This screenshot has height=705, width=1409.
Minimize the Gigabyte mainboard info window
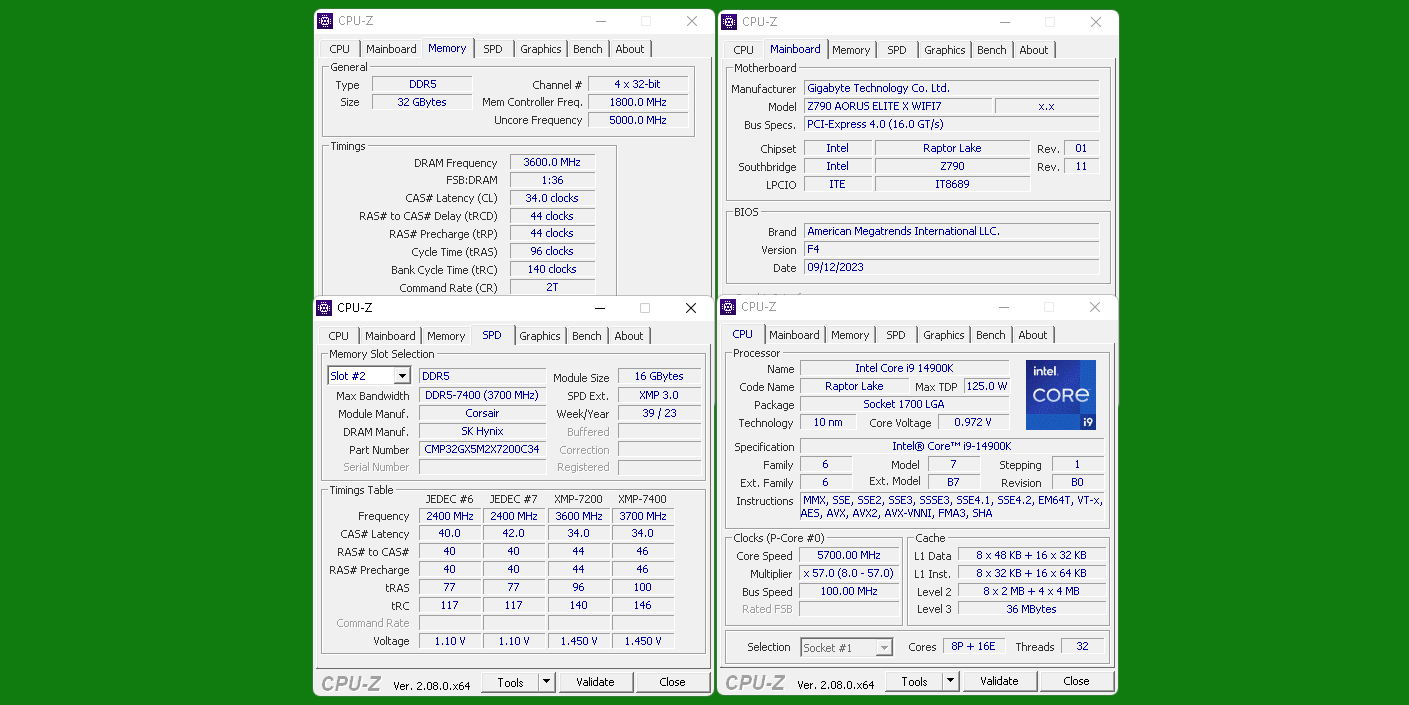point(1004,22)
